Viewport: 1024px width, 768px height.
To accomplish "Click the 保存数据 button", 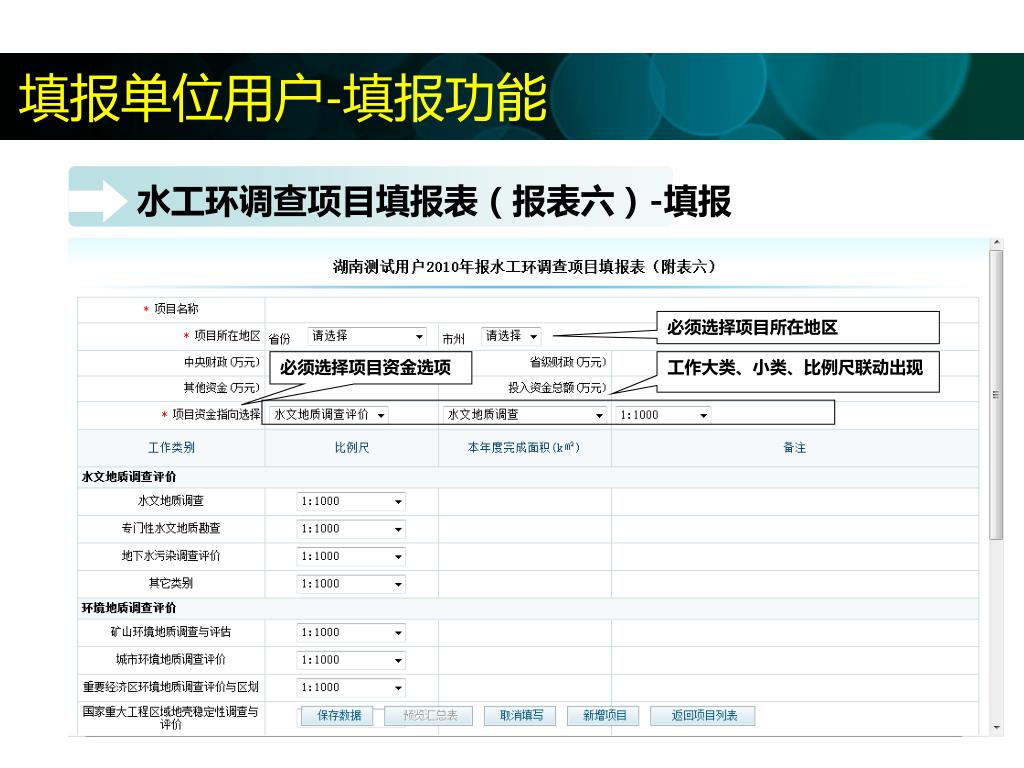I will point(339,716).
